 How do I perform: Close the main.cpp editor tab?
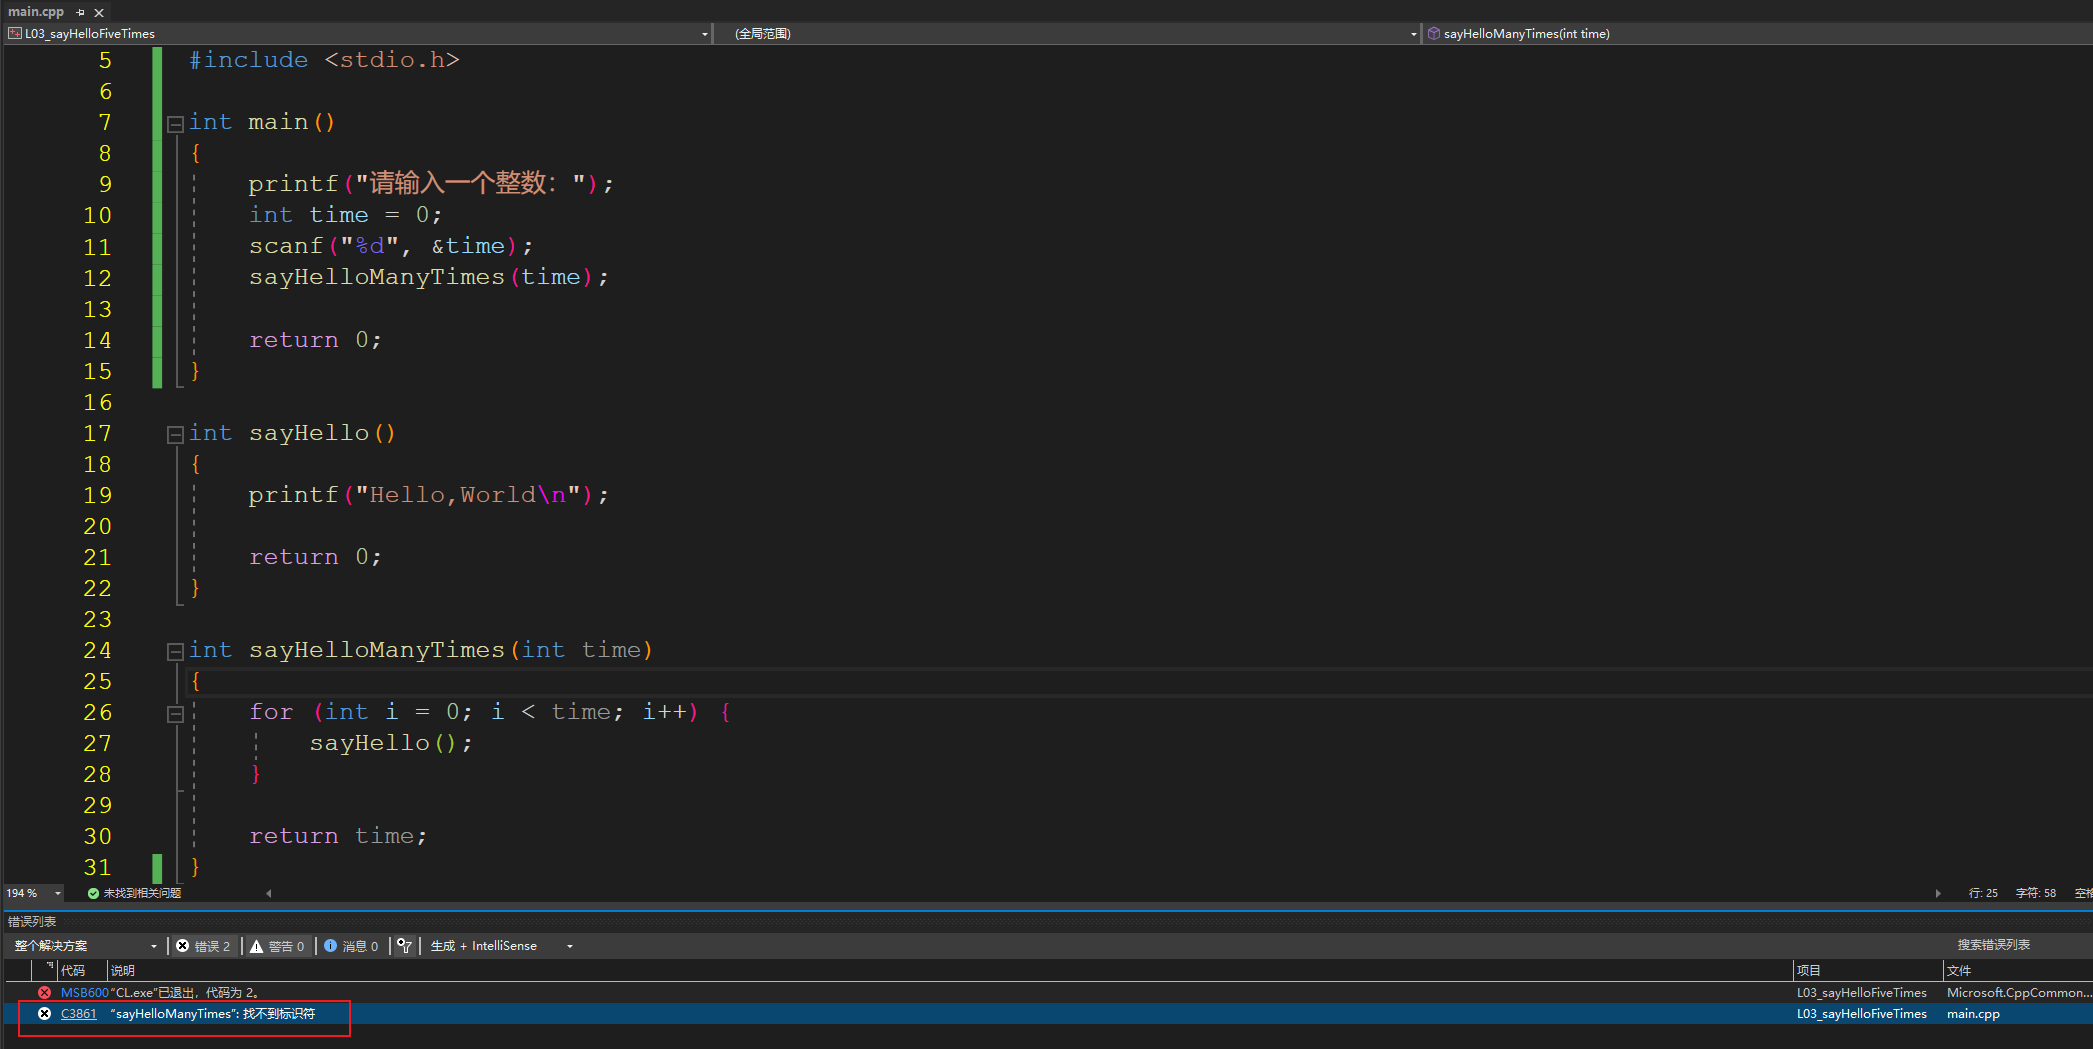pyautogui.click(x=99, y=13)
